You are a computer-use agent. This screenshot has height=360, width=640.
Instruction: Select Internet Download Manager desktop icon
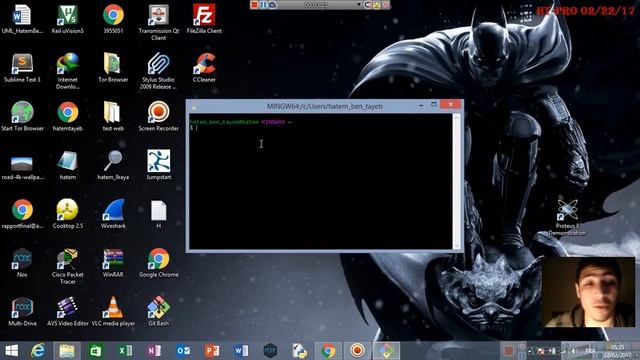(x=68, y=71)
